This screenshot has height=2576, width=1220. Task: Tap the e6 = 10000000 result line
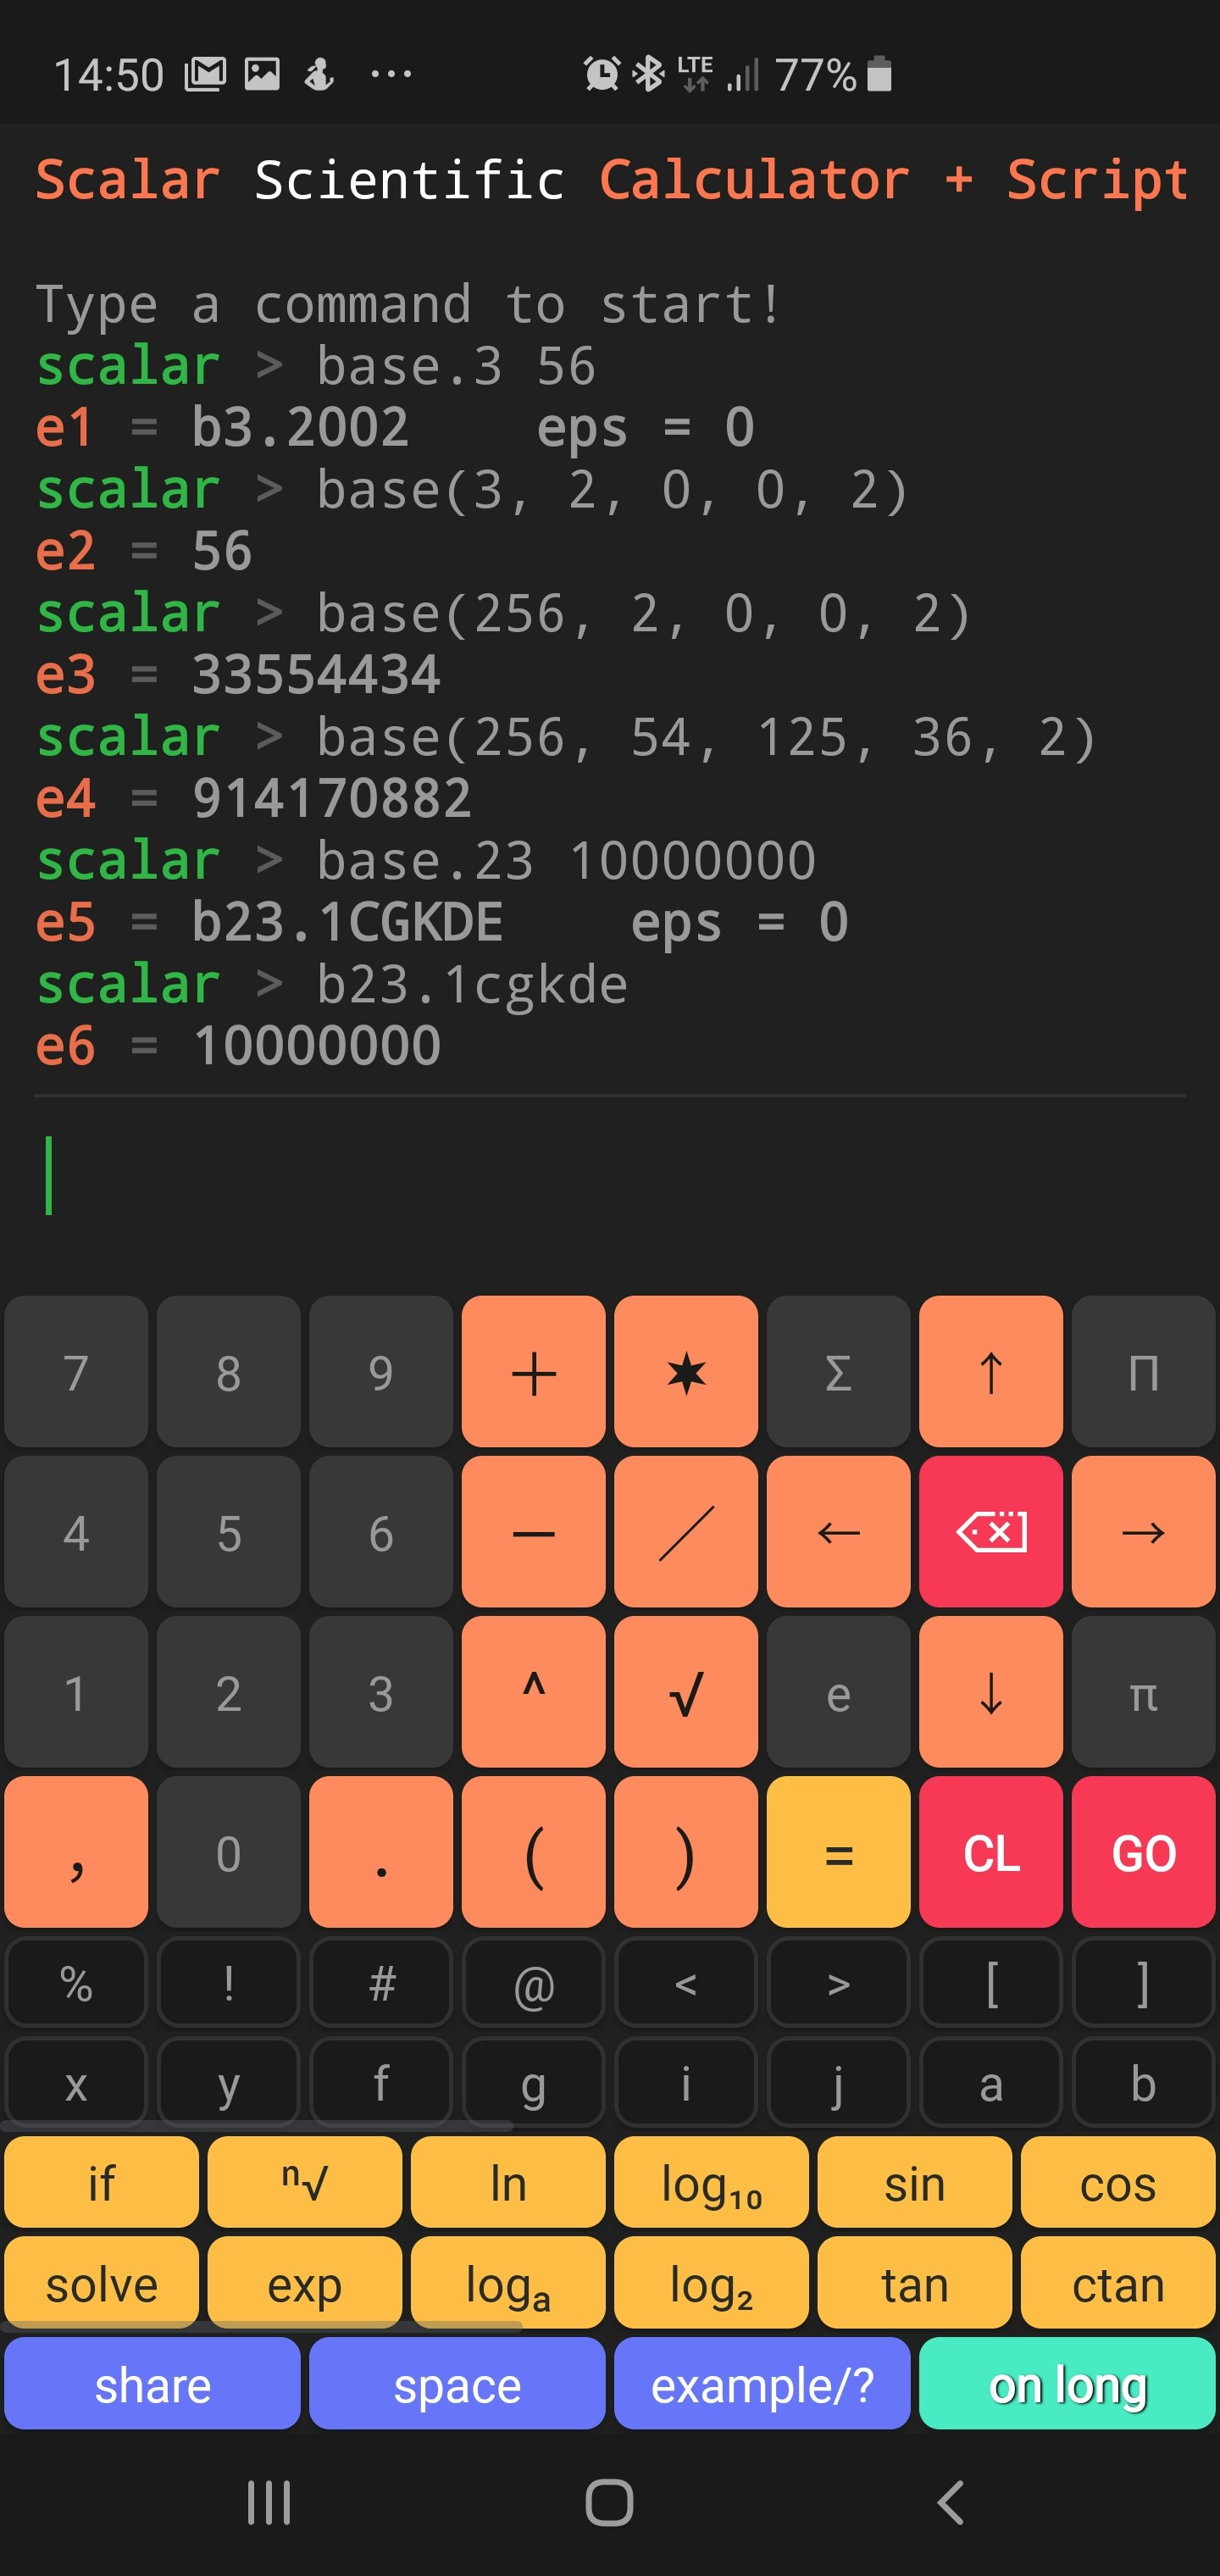[238, 1046]
